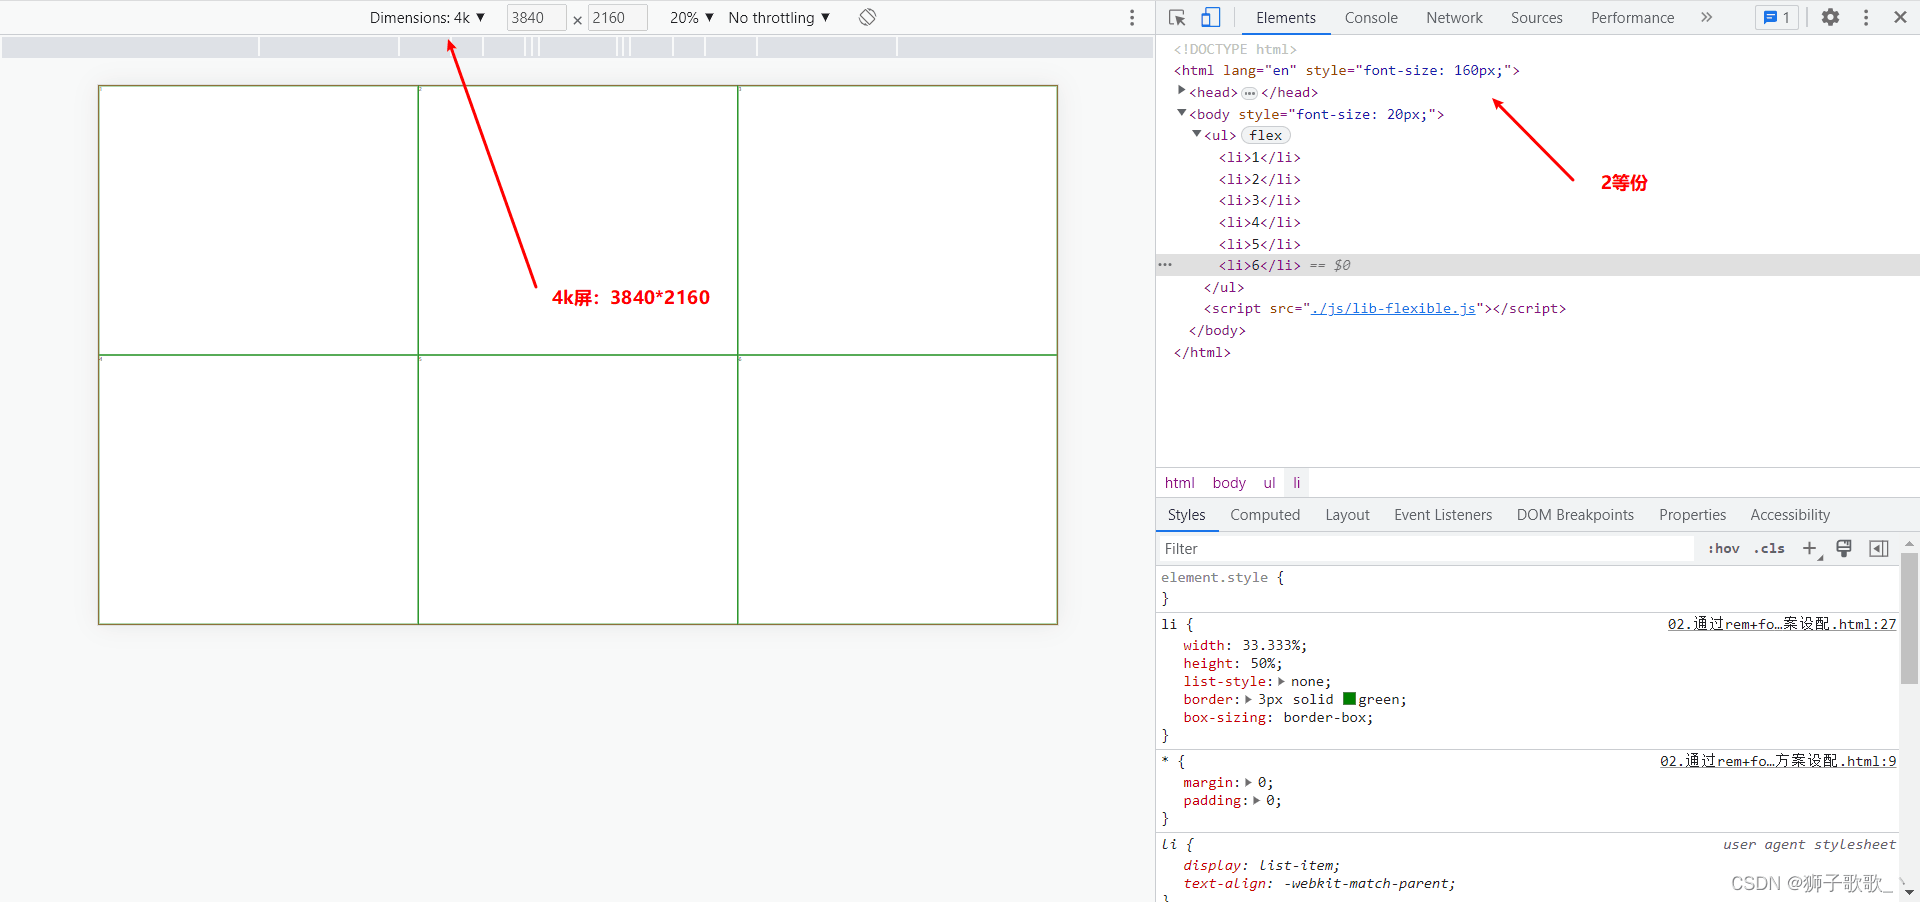Click the viewport height field 2160
1920x902 pixels.
pos(617,17)
